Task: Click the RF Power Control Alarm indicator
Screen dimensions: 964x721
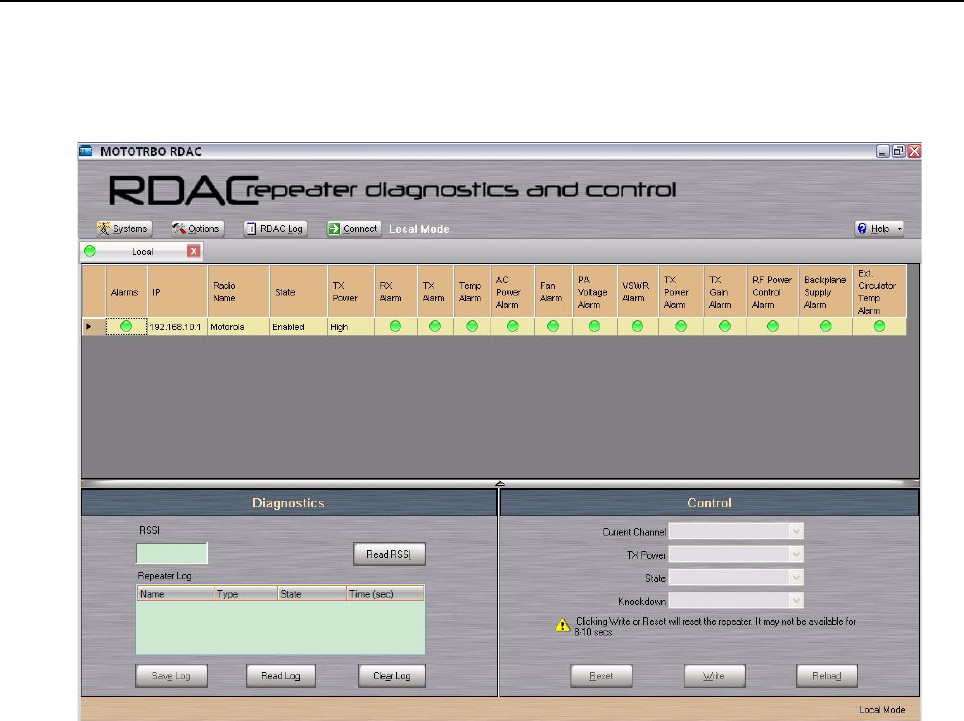Action: (x=773, y=326)
